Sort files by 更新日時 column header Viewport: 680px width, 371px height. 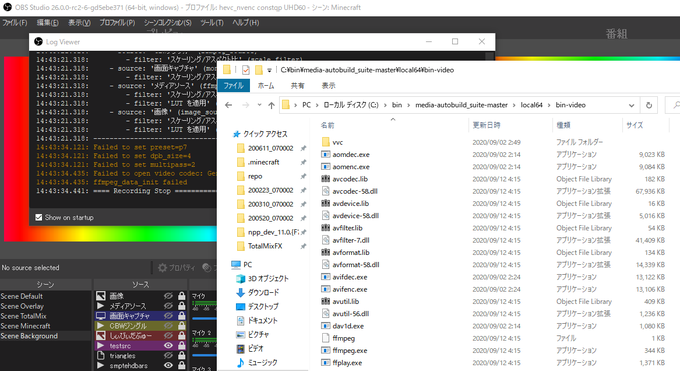(487, 125)
